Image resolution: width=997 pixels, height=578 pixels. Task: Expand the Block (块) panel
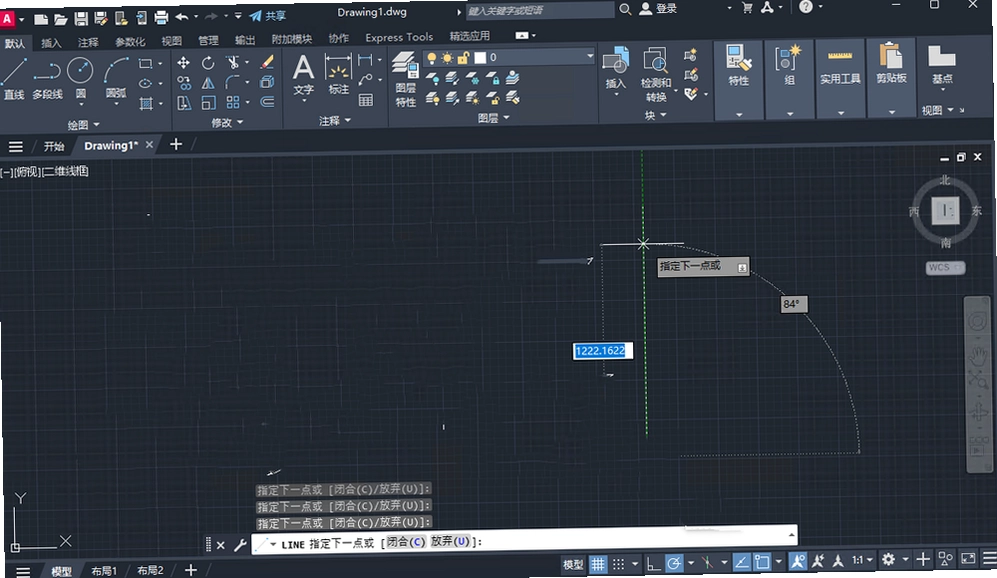tap(655, 115)
